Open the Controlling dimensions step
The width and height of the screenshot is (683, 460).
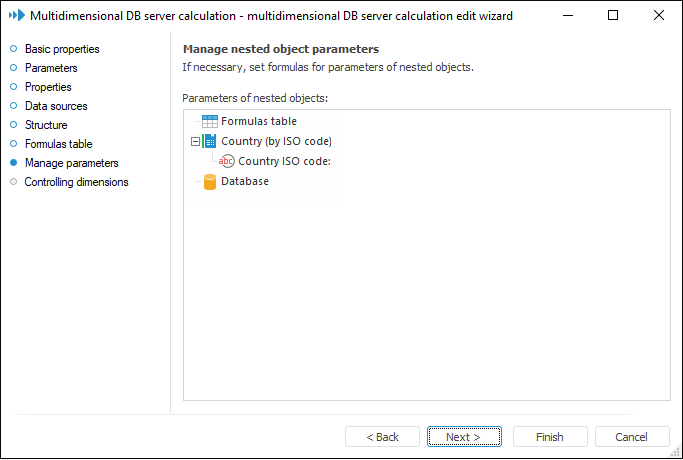coord(76,182)
